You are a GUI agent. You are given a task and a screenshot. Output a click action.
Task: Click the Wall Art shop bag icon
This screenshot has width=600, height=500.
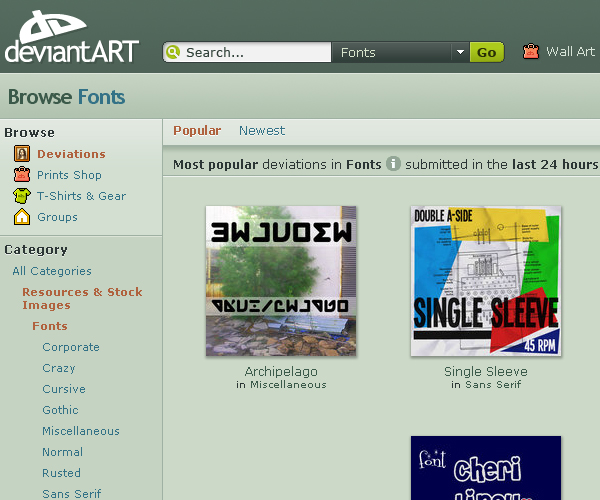coord(531,51)
